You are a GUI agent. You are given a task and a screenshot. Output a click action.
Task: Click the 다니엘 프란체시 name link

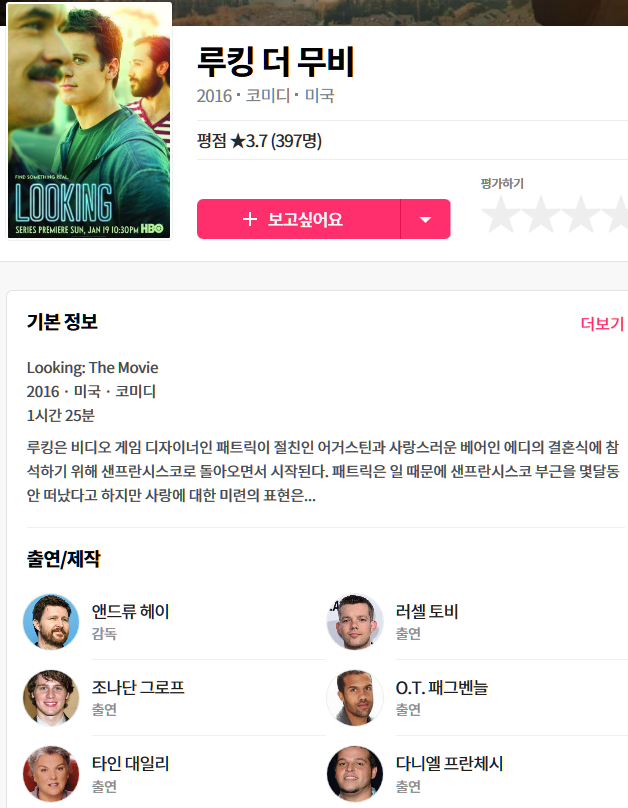(449, 763)
